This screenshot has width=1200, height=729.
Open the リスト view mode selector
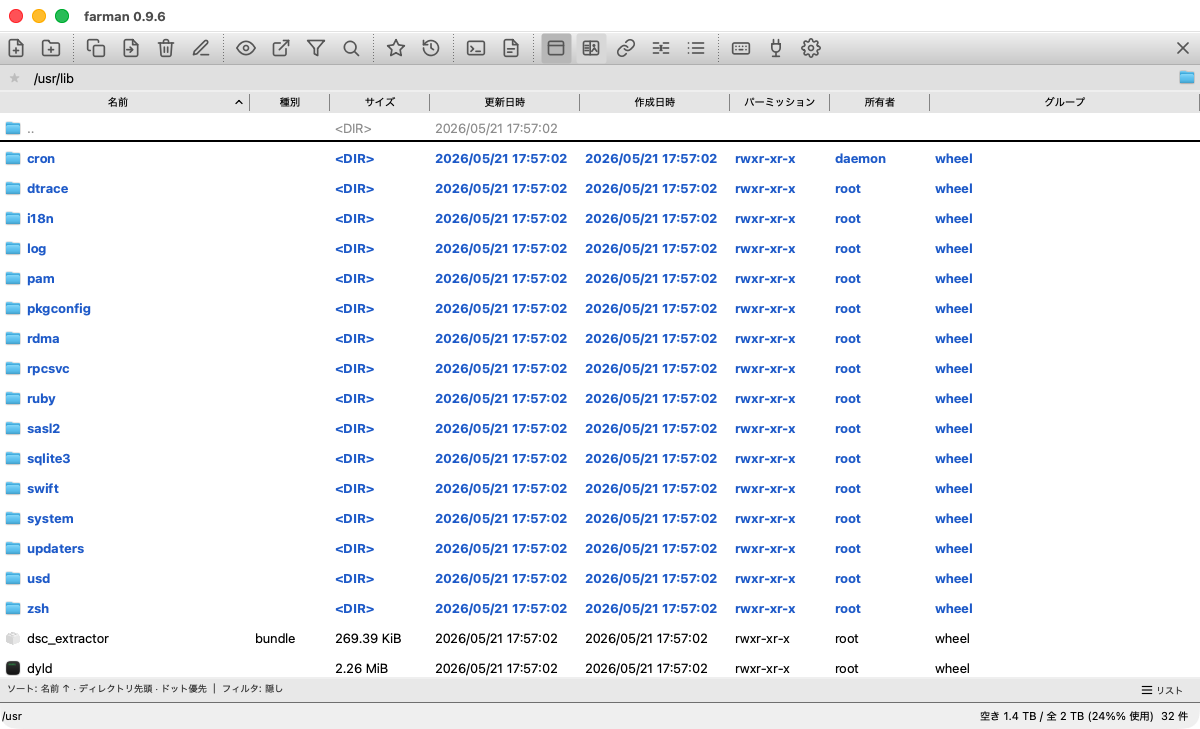coord(1163,691)
